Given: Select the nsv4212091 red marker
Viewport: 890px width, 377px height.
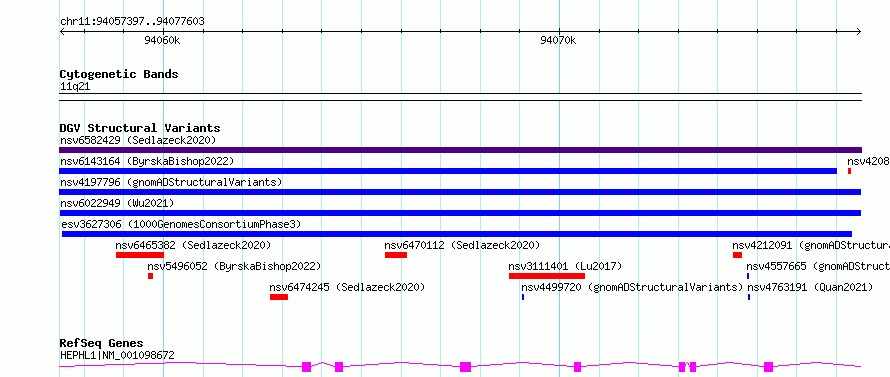Looking at the screenshot, I should pos(737,255).
